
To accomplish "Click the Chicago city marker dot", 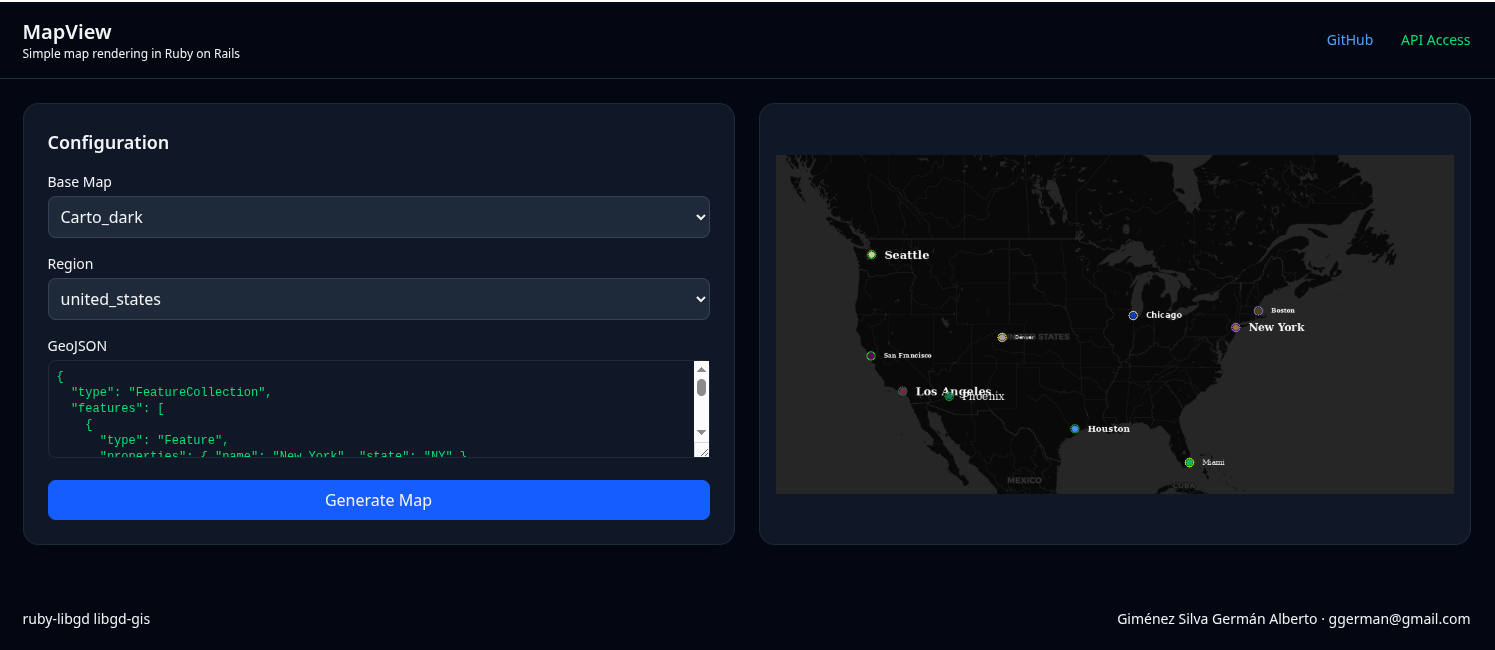I will coord(1133,315).
